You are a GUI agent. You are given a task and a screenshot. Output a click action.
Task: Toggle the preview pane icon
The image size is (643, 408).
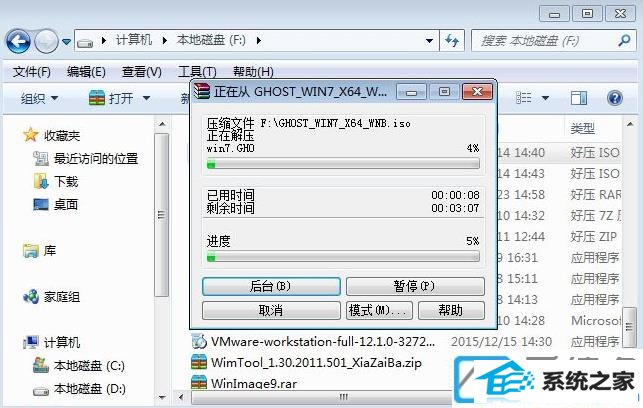pos(579,98)
